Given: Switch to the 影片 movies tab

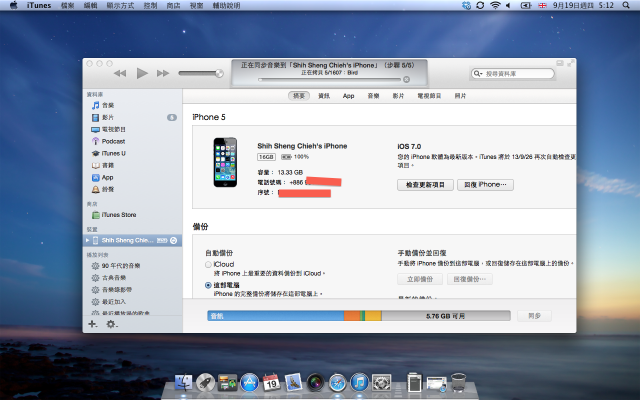Looking at the screenshot, I should (x=398, y=96).
